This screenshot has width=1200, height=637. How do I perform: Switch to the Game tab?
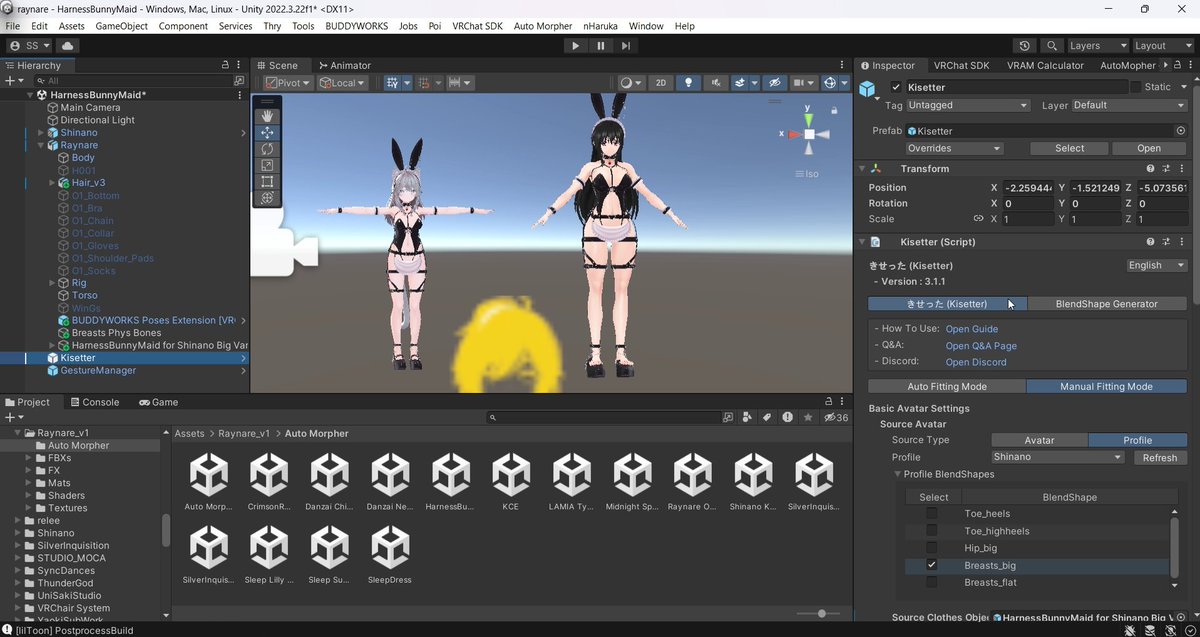click(x=158, y=402)
